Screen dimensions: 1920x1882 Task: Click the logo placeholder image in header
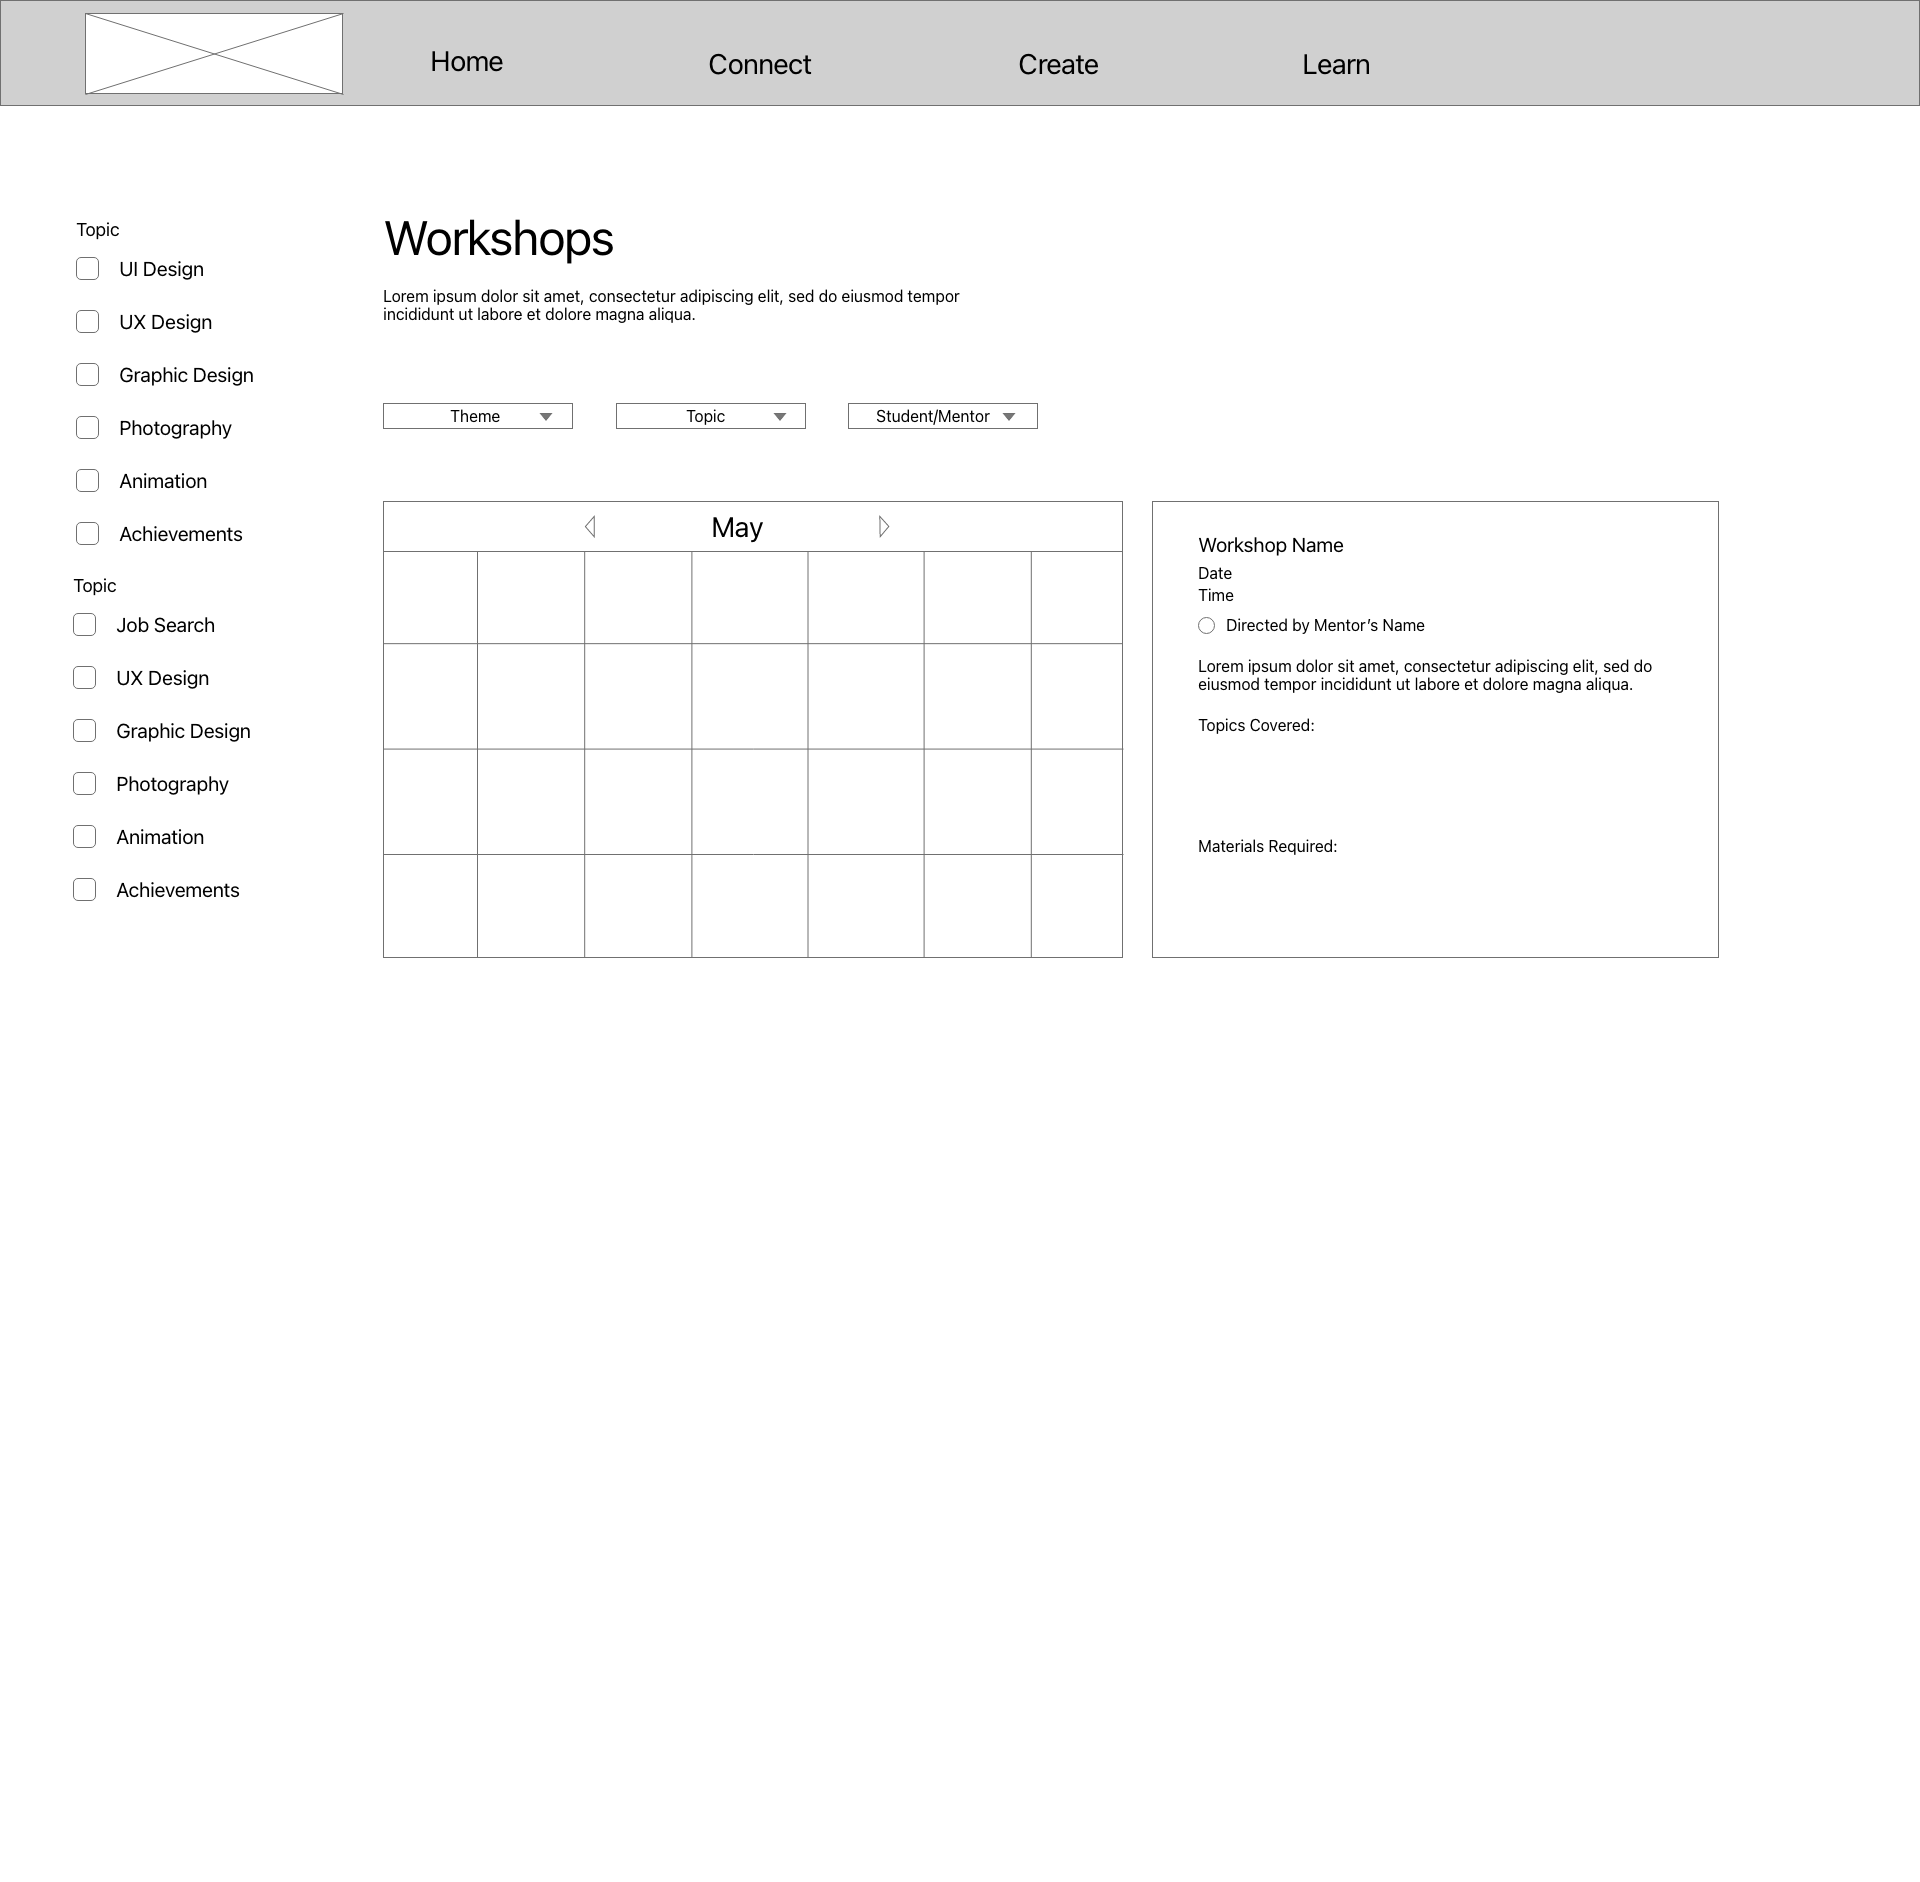(214, 54)
